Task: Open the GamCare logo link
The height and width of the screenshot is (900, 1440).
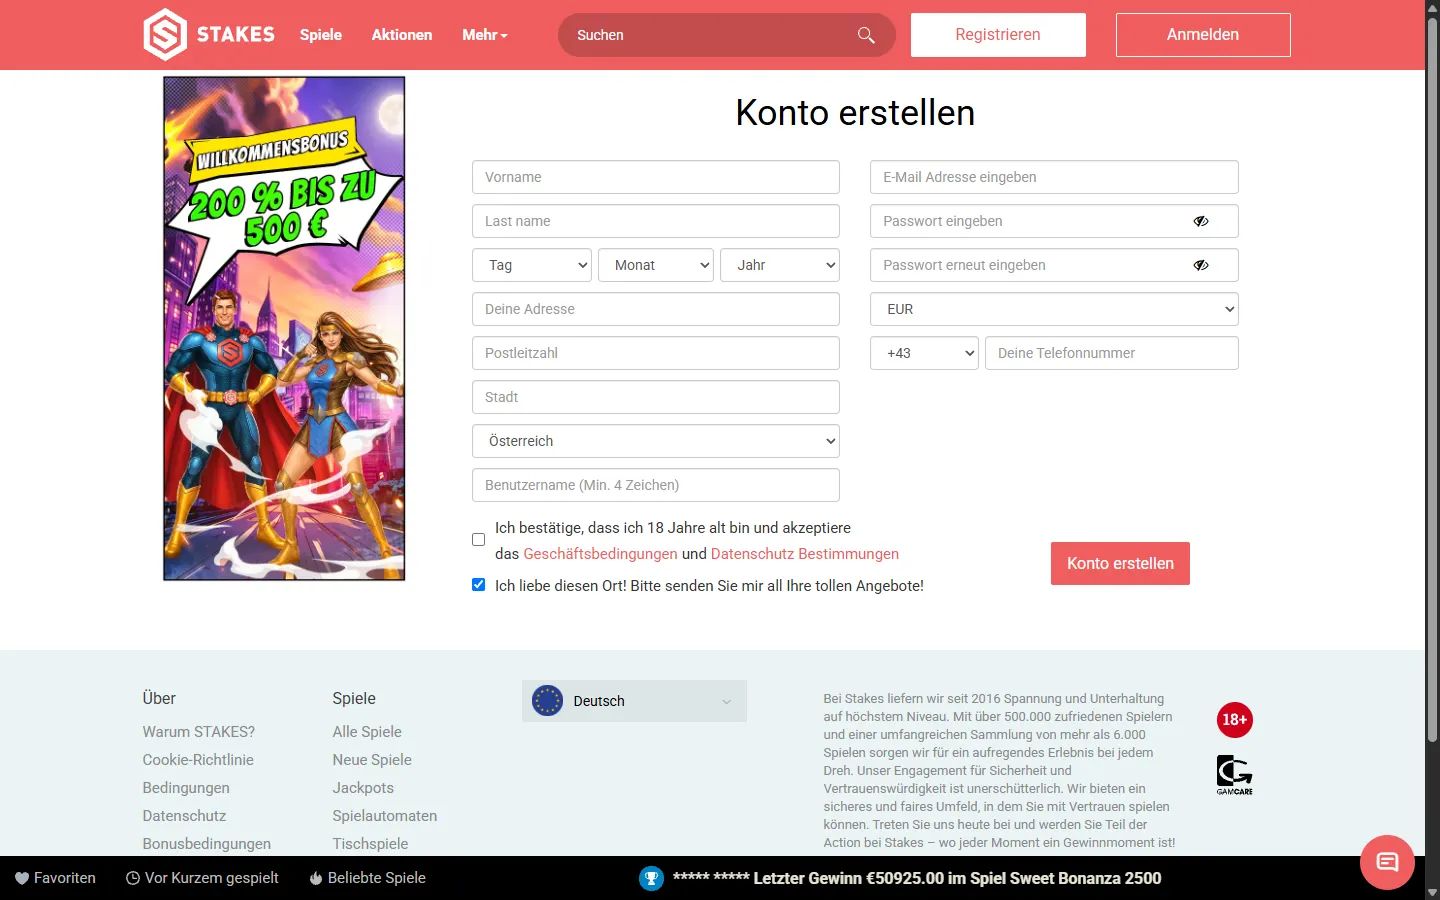Action: tap(1235, 775)
